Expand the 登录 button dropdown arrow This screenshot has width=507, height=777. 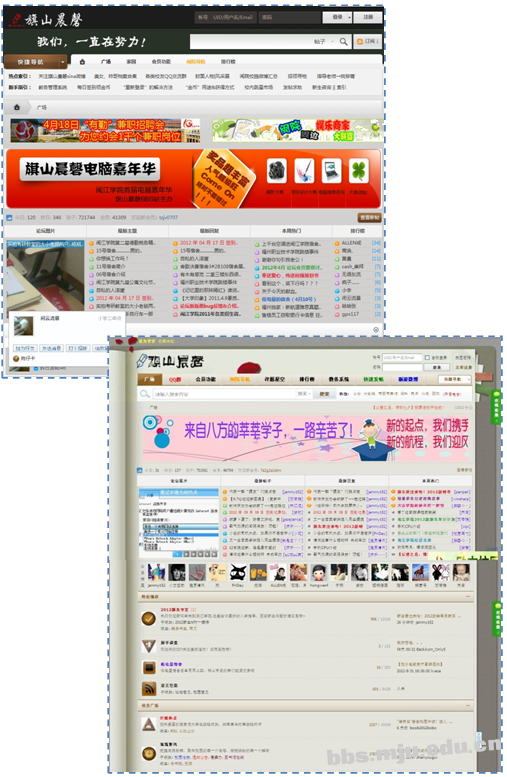(x=350, y=17)
